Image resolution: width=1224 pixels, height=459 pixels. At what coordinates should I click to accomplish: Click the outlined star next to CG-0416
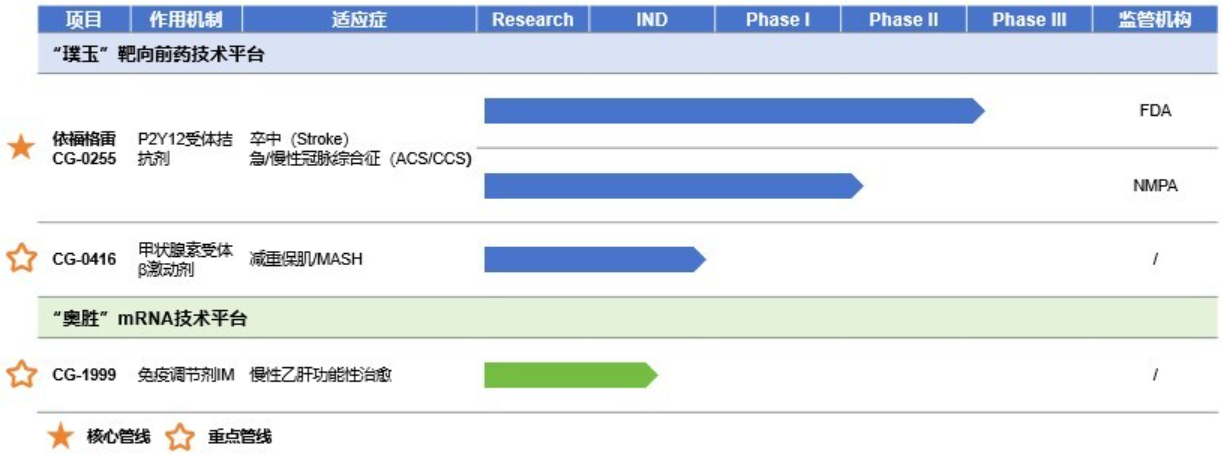(21, 259)
